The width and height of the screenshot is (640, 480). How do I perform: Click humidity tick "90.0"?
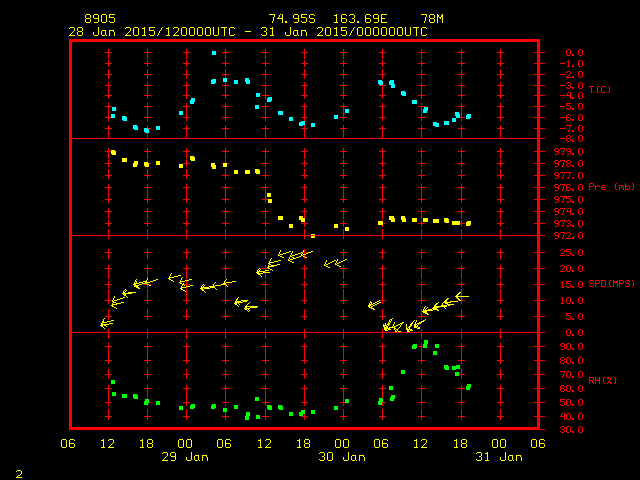[x=571, y=347]
